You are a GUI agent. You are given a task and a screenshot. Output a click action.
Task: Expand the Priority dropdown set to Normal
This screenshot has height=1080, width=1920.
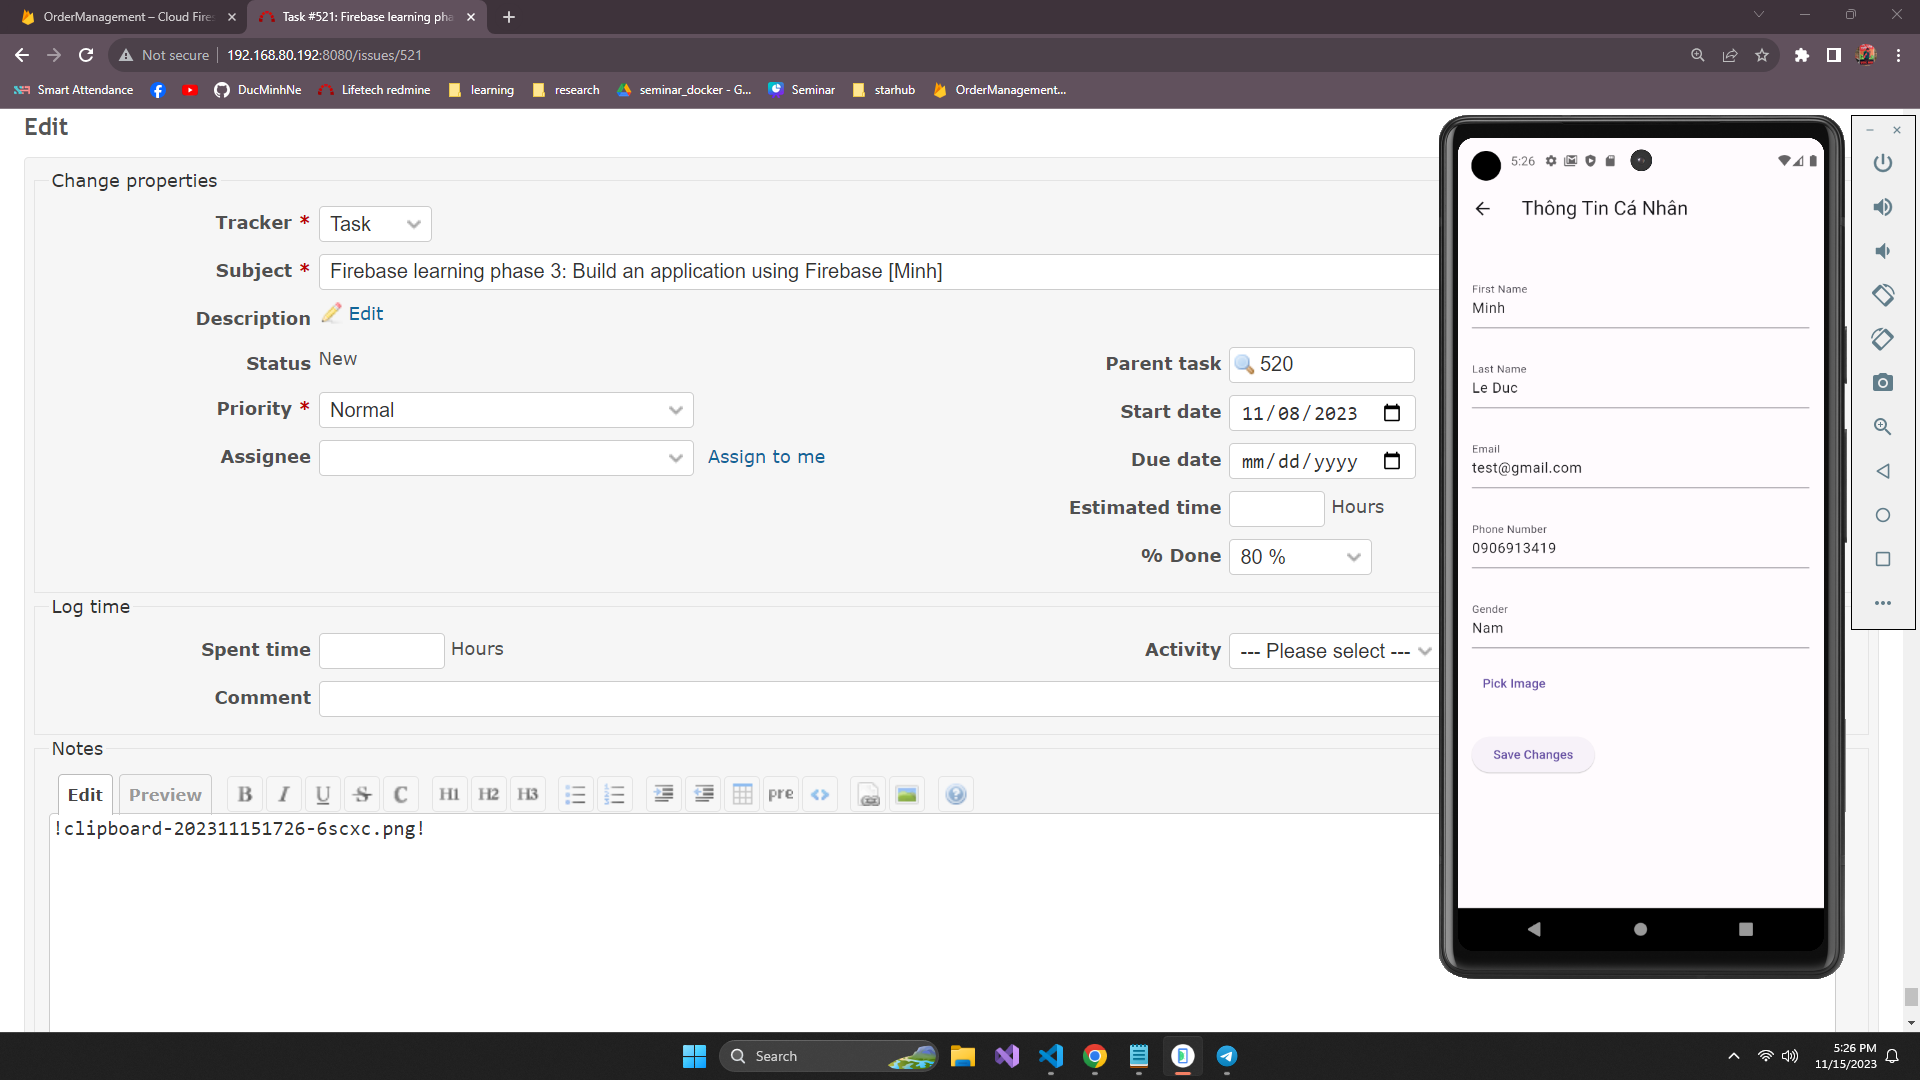coord(506,410)
